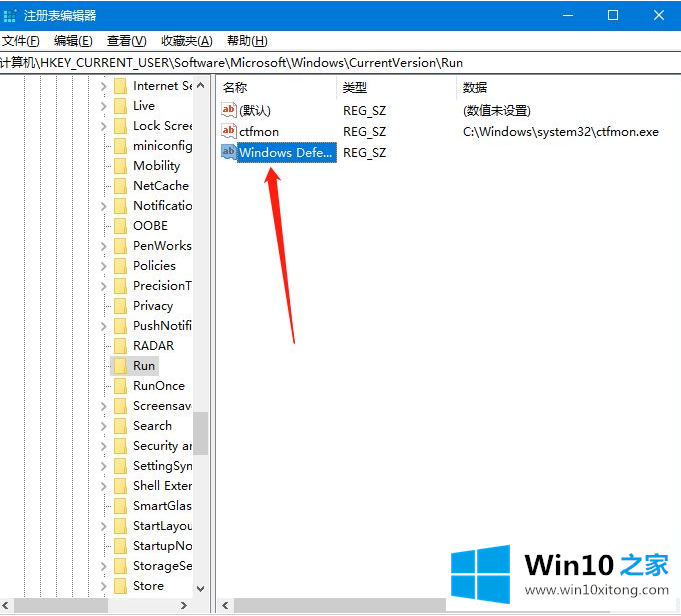Expand the Lock Scree key

click(x=103, y=126)
